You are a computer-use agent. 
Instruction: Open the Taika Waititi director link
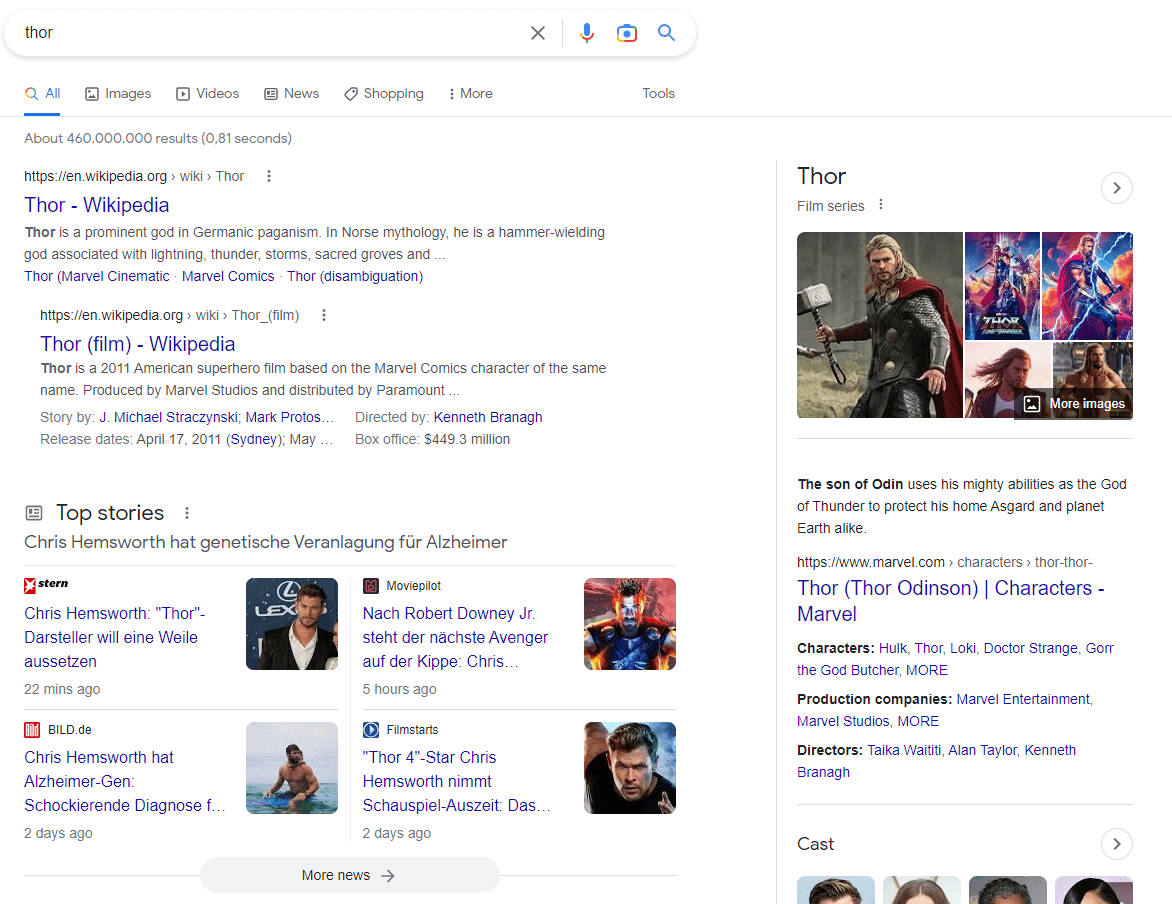[904, 751]
